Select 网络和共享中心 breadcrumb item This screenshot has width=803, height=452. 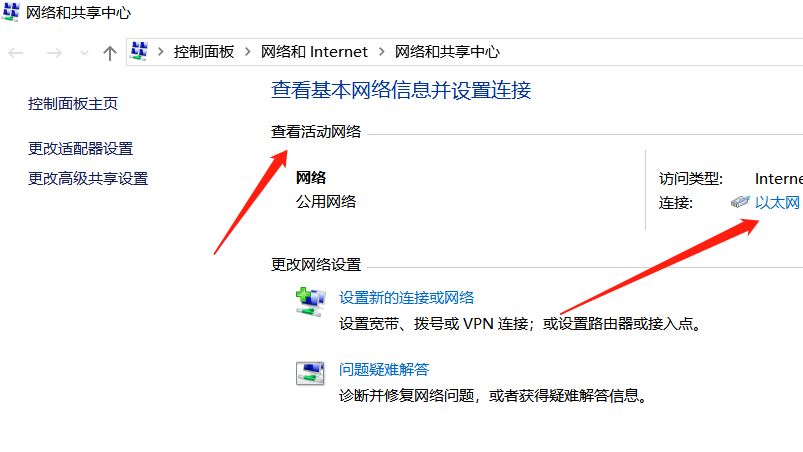point(447,52)
